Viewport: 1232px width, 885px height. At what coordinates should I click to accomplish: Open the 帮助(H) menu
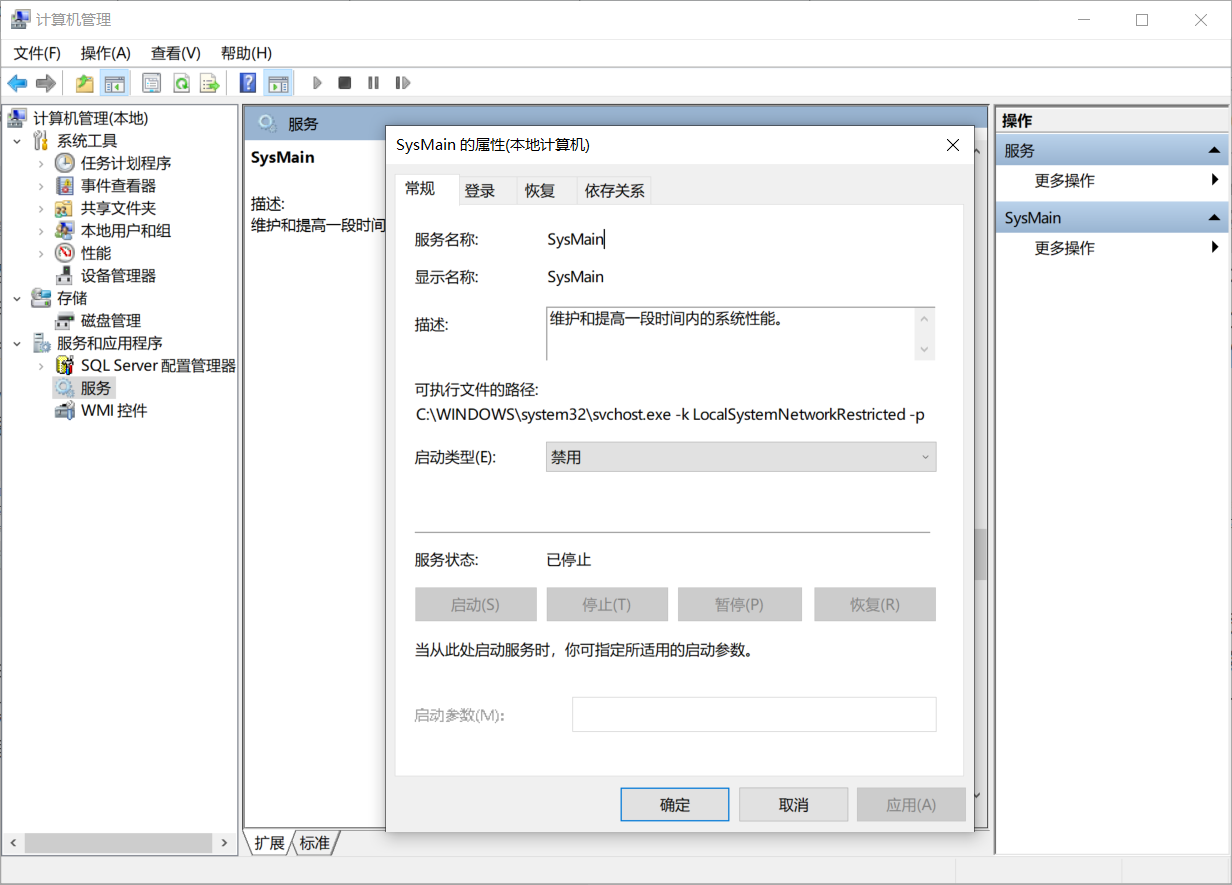[x=246, y=53]
